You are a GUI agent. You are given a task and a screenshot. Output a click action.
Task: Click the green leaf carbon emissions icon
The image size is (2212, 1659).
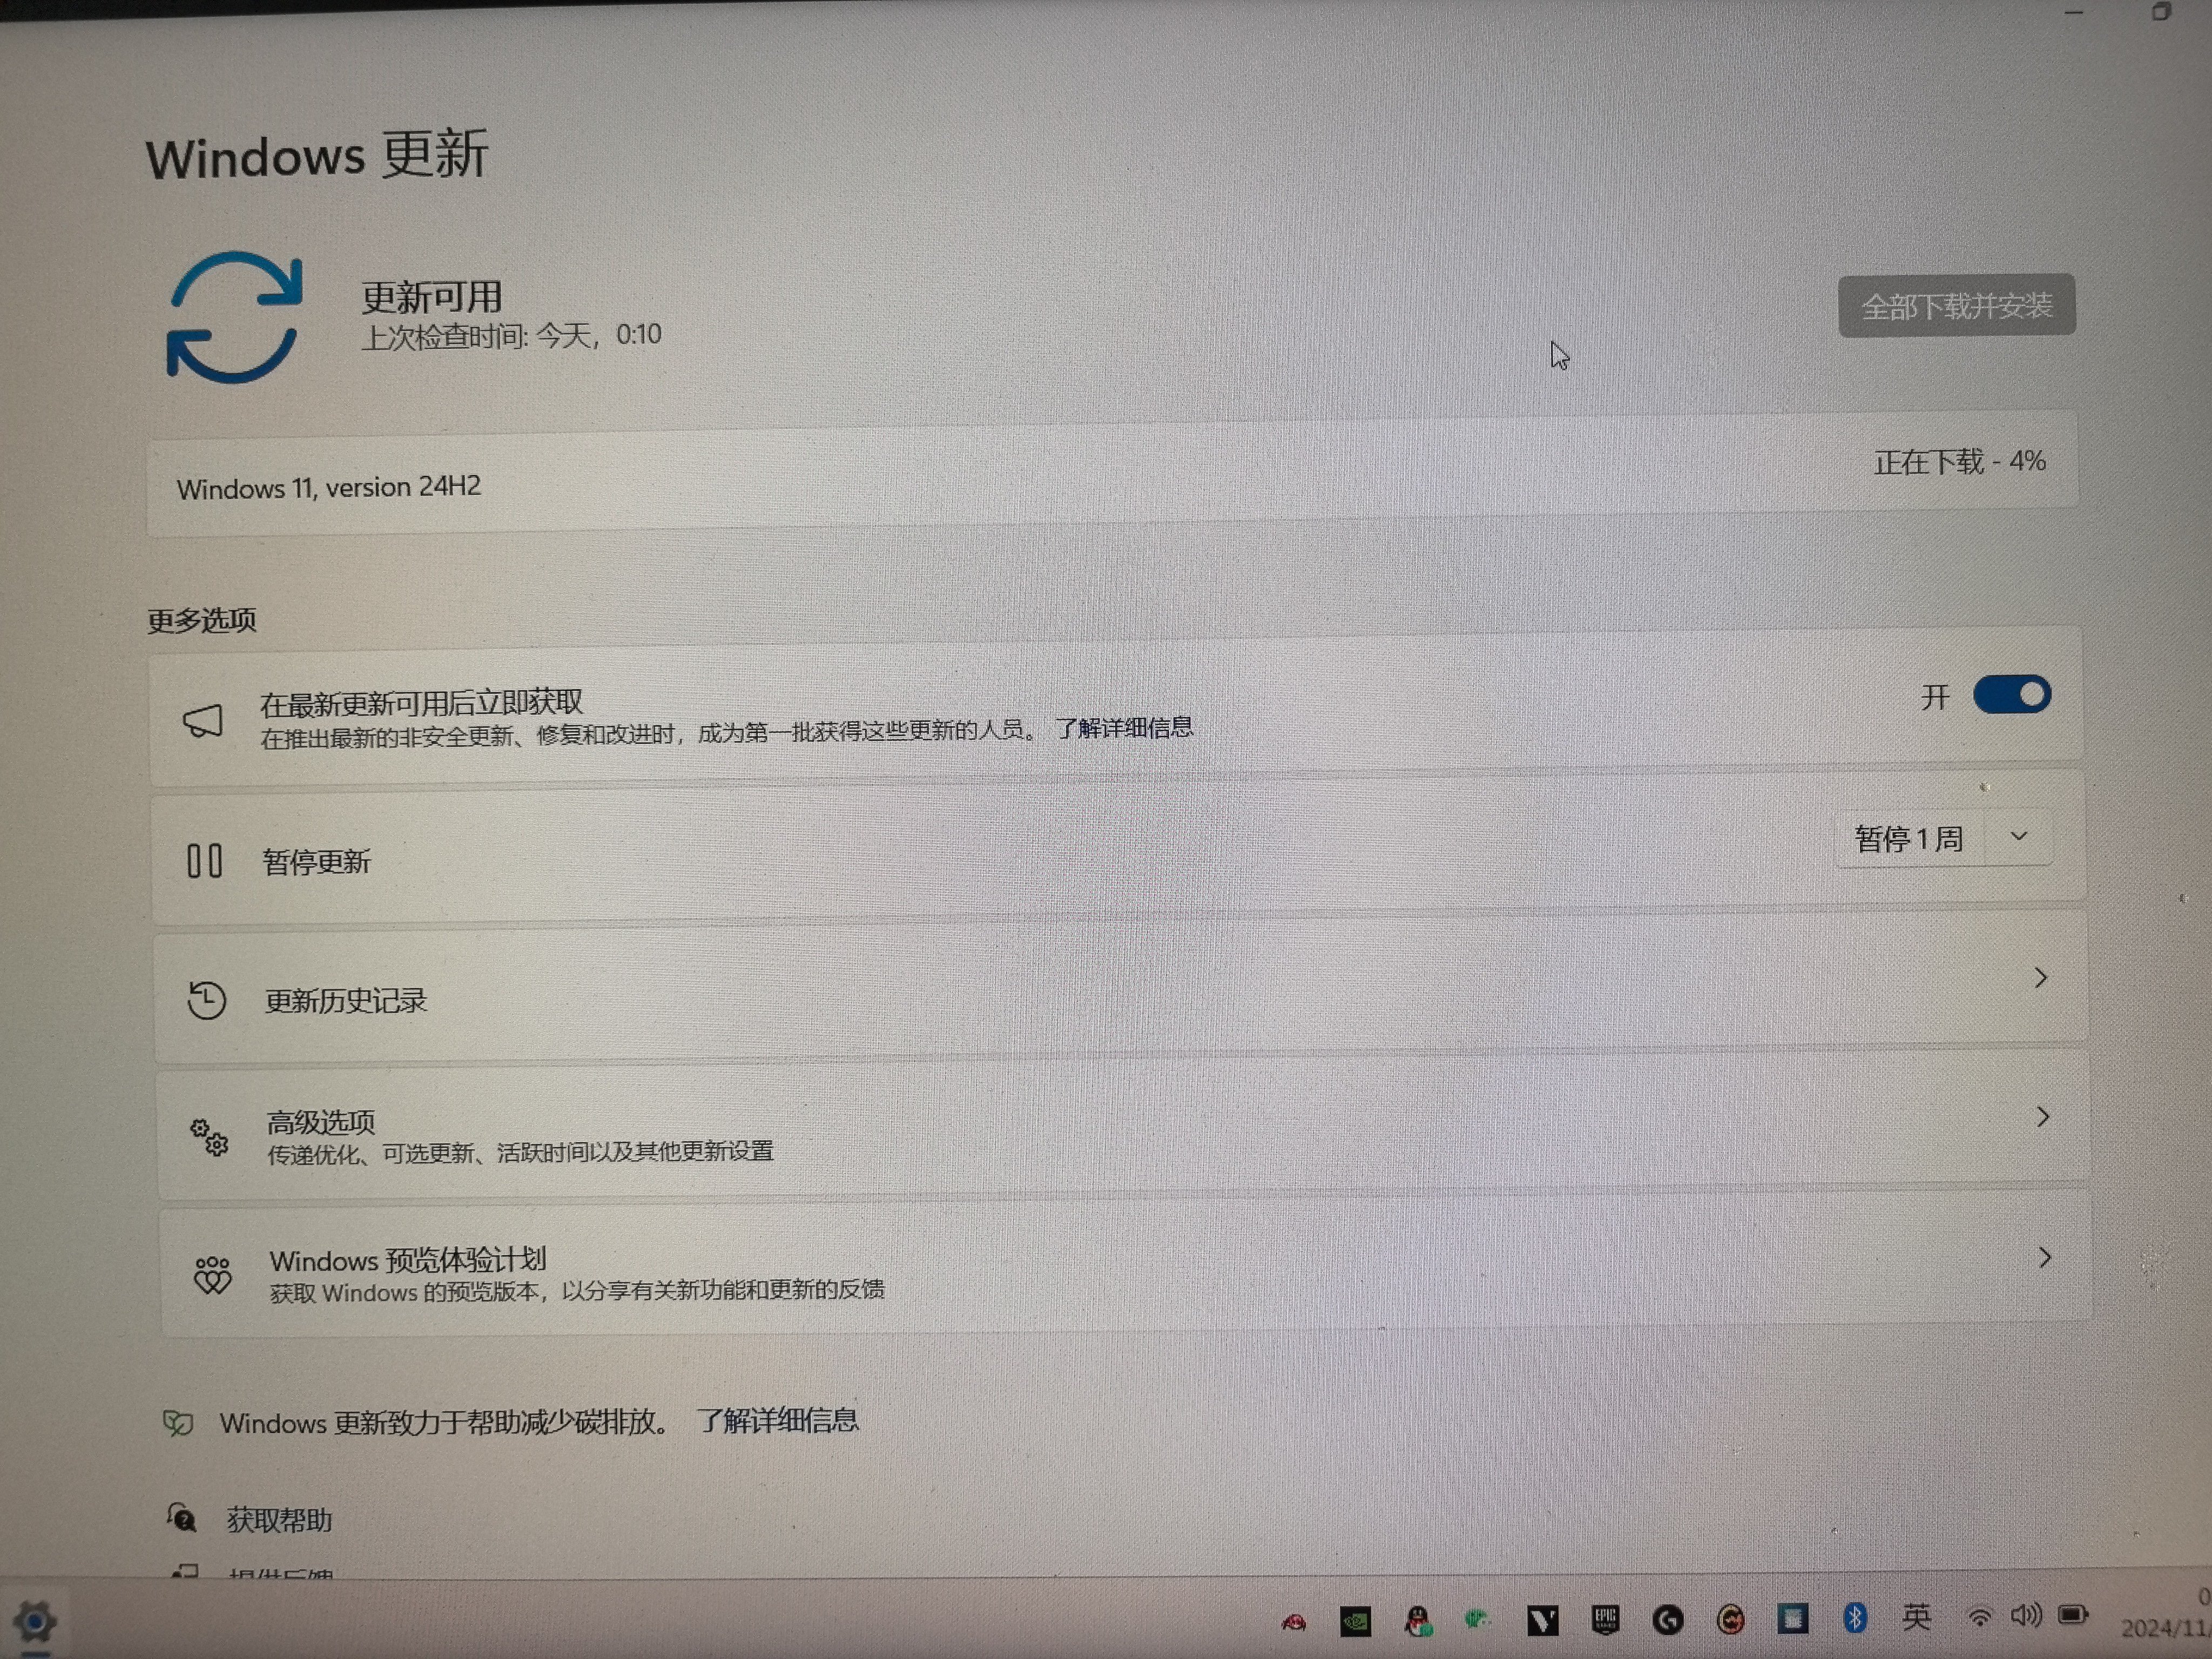(x=178, y=1422)
